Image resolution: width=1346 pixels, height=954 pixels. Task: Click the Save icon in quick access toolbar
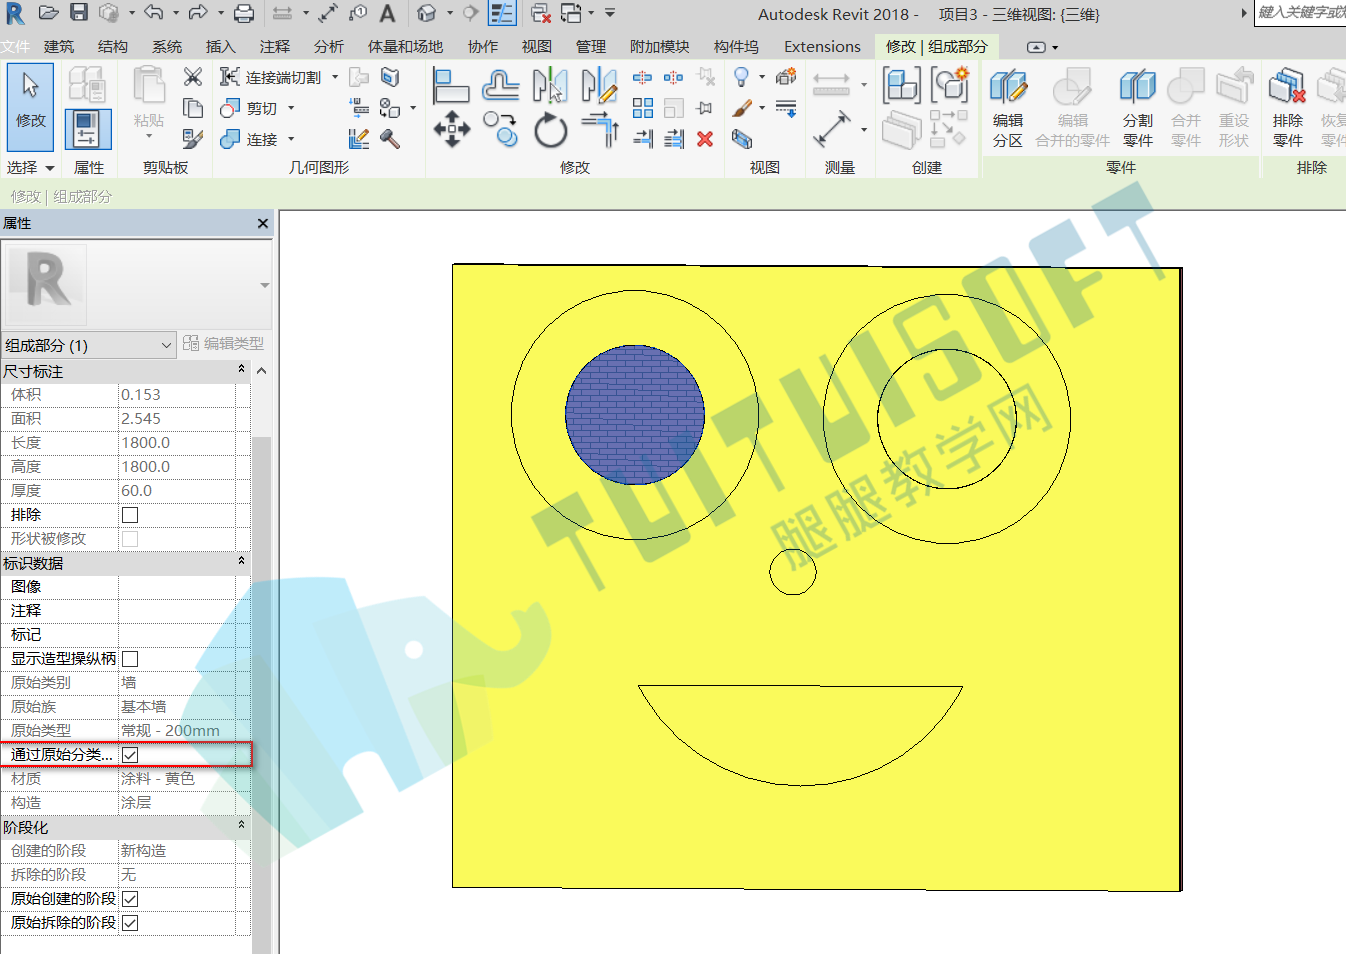pos(79,13)
